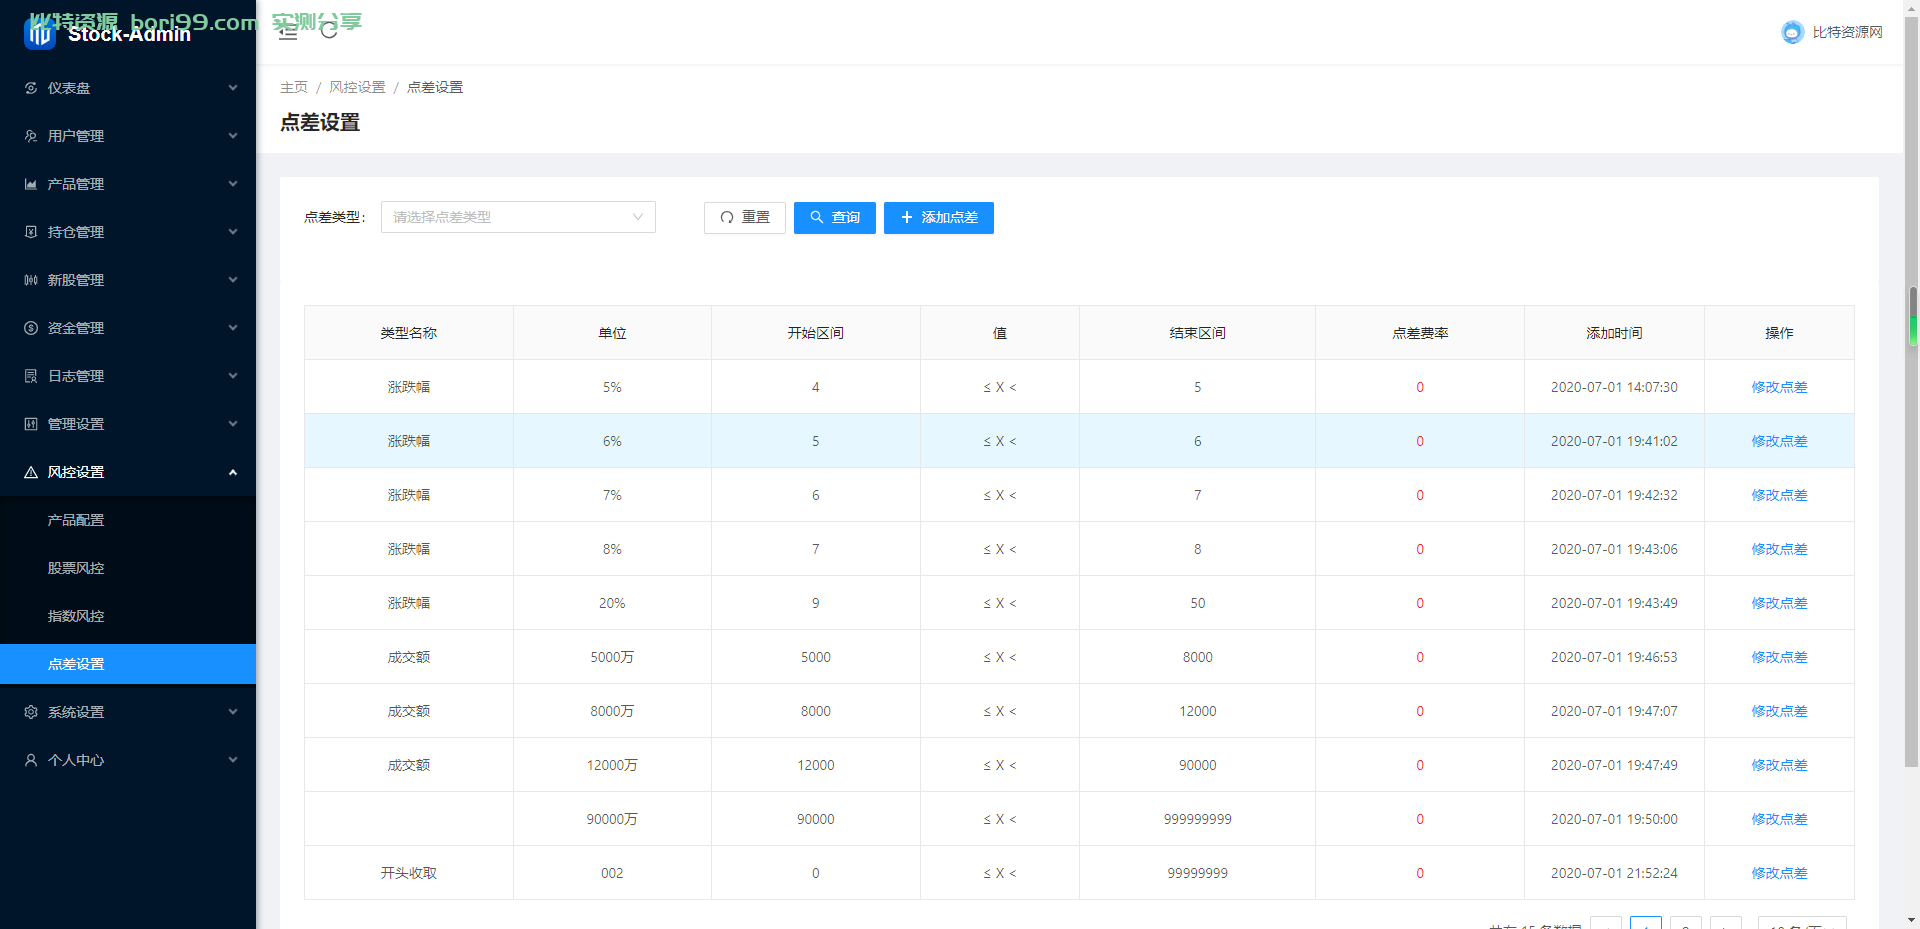Toggle the sidebar collapse hamburger icon
Screen dimensions: 1920x929
pos(288,31)
